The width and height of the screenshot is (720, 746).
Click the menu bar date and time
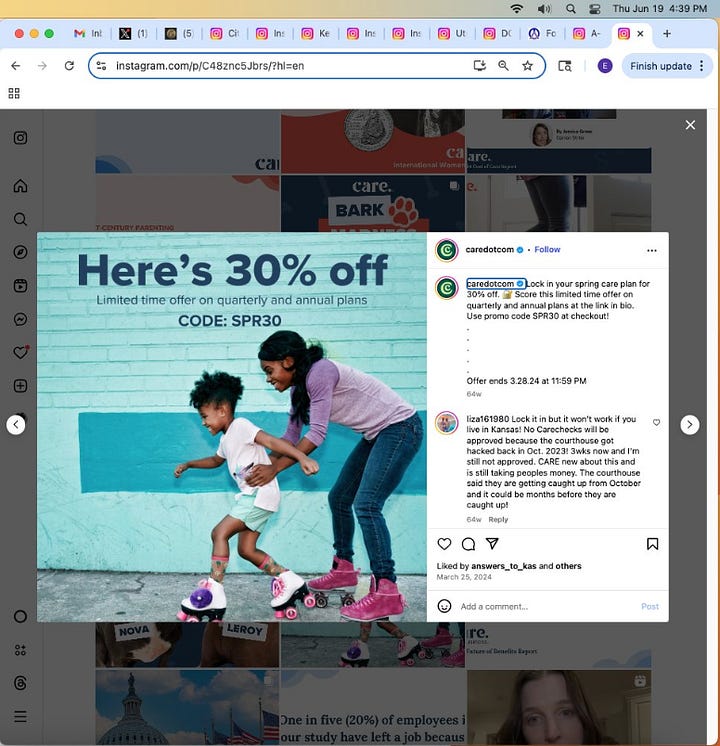pyautogui.click(x=660, y=9)
